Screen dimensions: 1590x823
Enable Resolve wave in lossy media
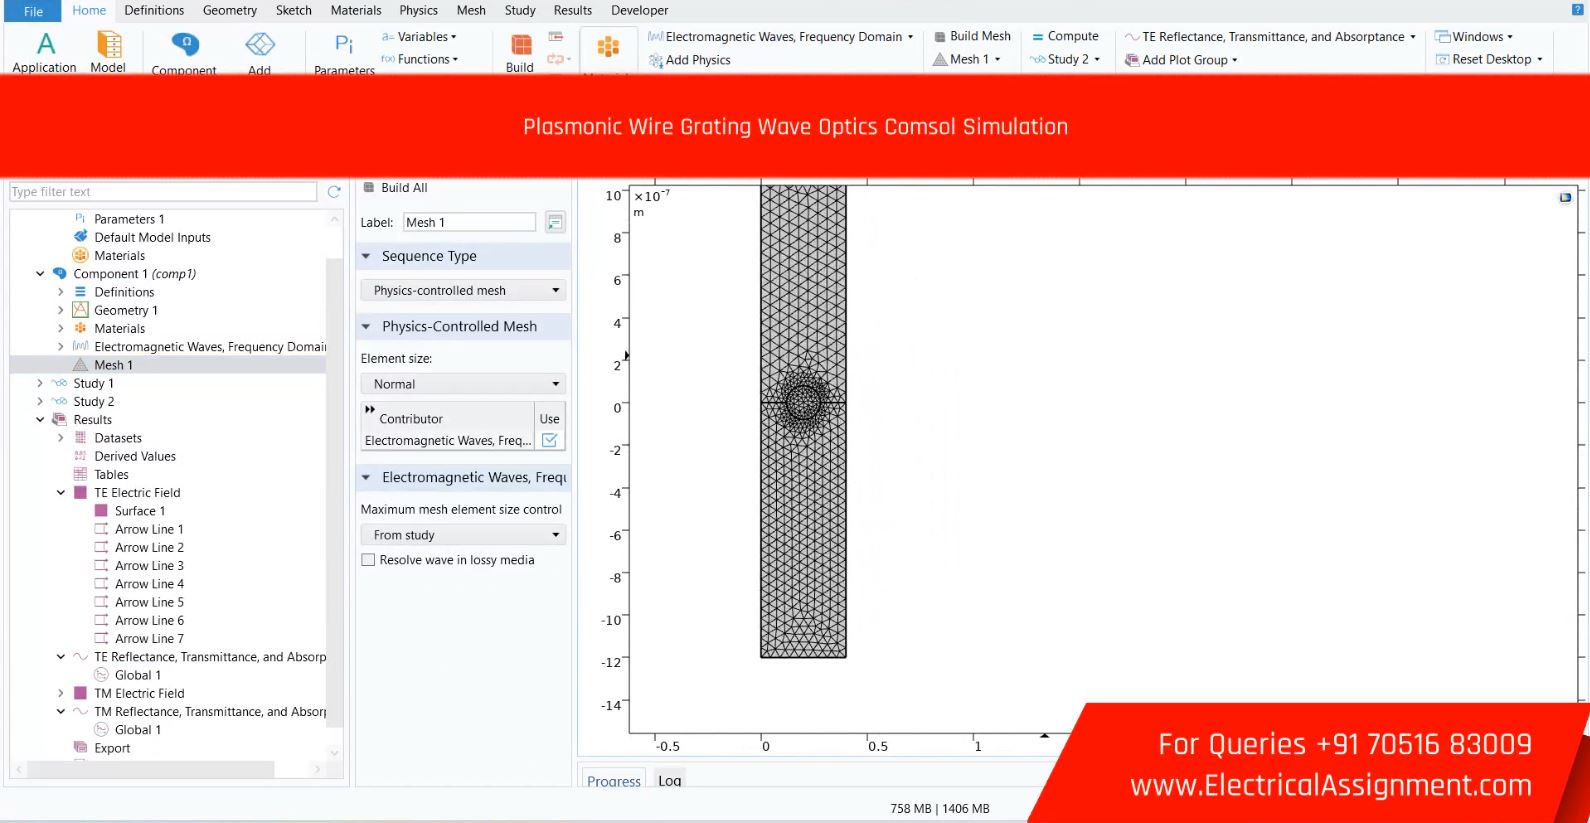pyautogui.click(x=369, y=560)
